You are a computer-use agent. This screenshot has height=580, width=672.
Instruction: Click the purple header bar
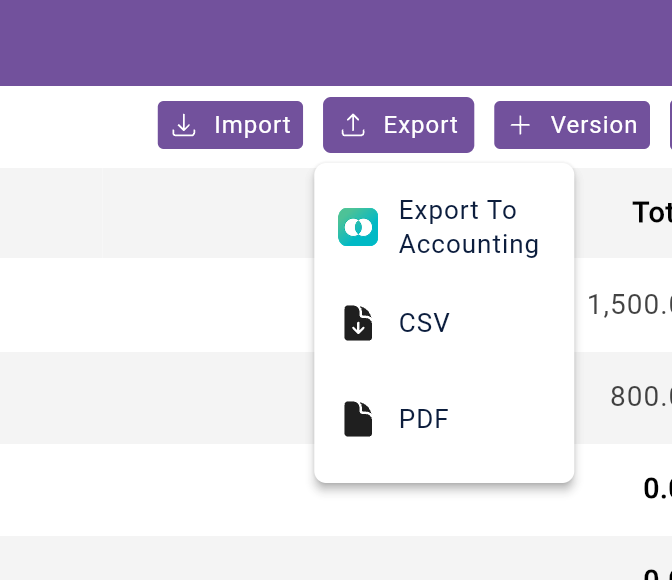point(336,42)
